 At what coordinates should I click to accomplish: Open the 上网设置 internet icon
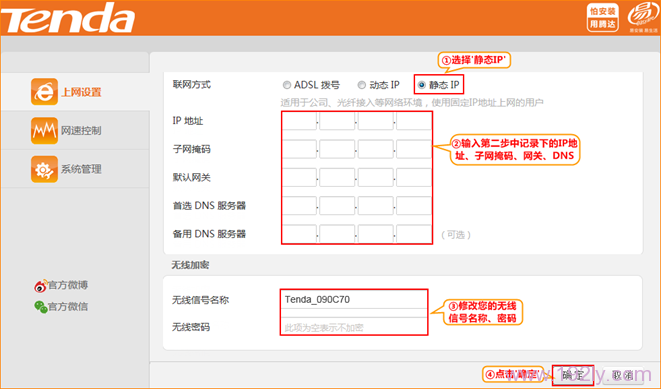(x=44, y=91)
